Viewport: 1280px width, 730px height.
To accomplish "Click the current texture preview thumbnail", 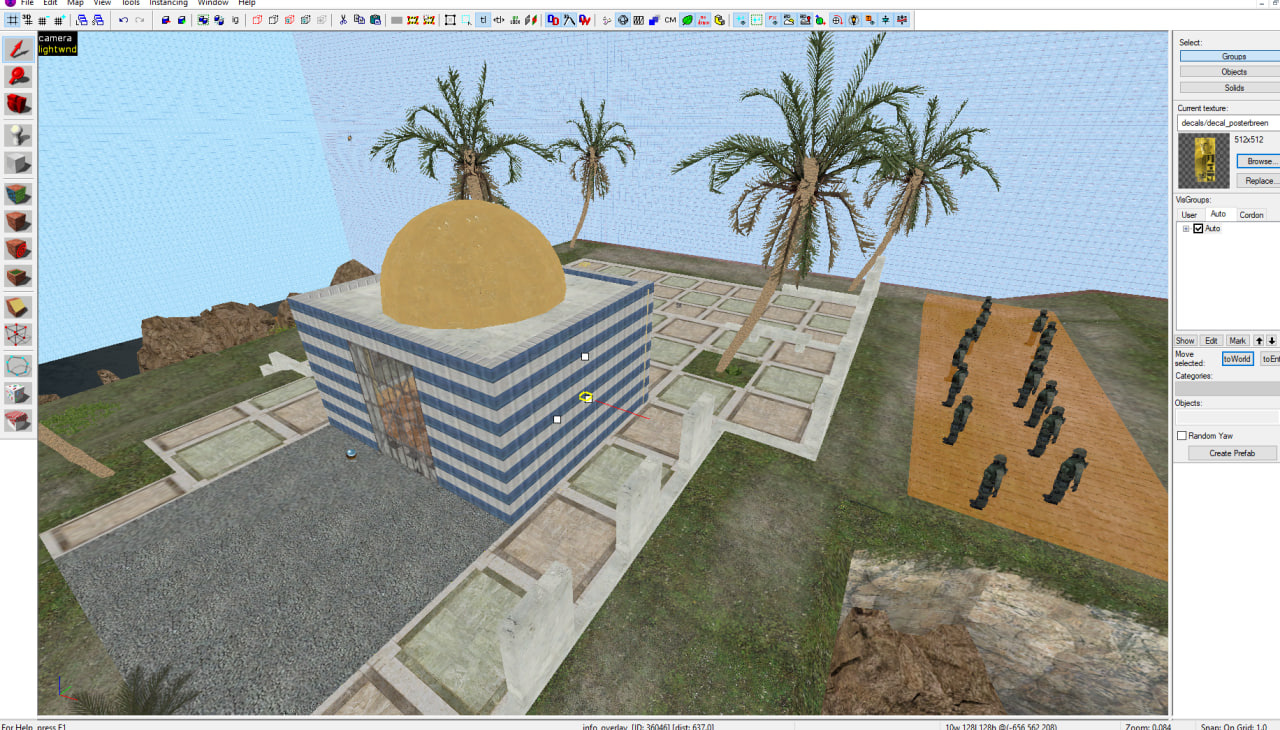I will click(x=1203, y=161).
